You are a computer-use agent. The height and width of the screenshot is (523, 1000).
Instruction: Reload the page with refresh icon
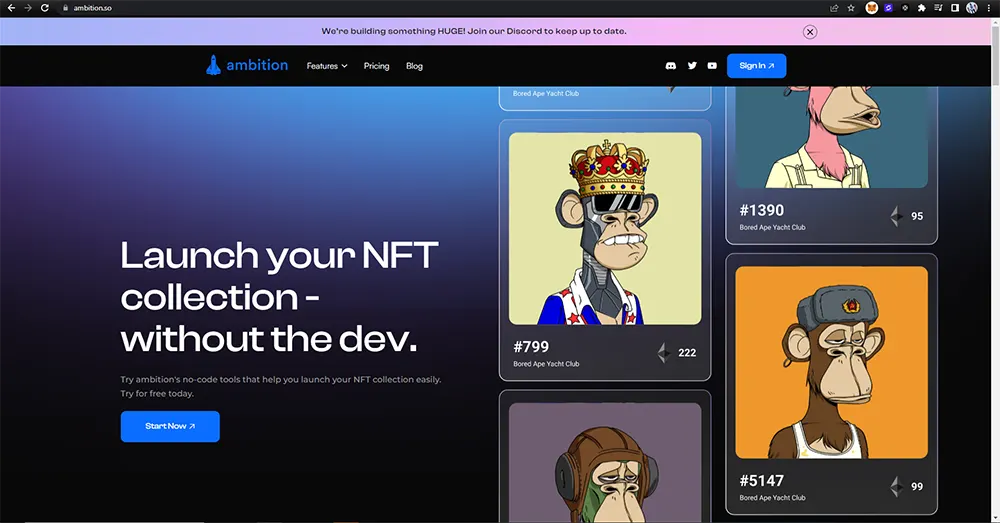pos(45,8)
